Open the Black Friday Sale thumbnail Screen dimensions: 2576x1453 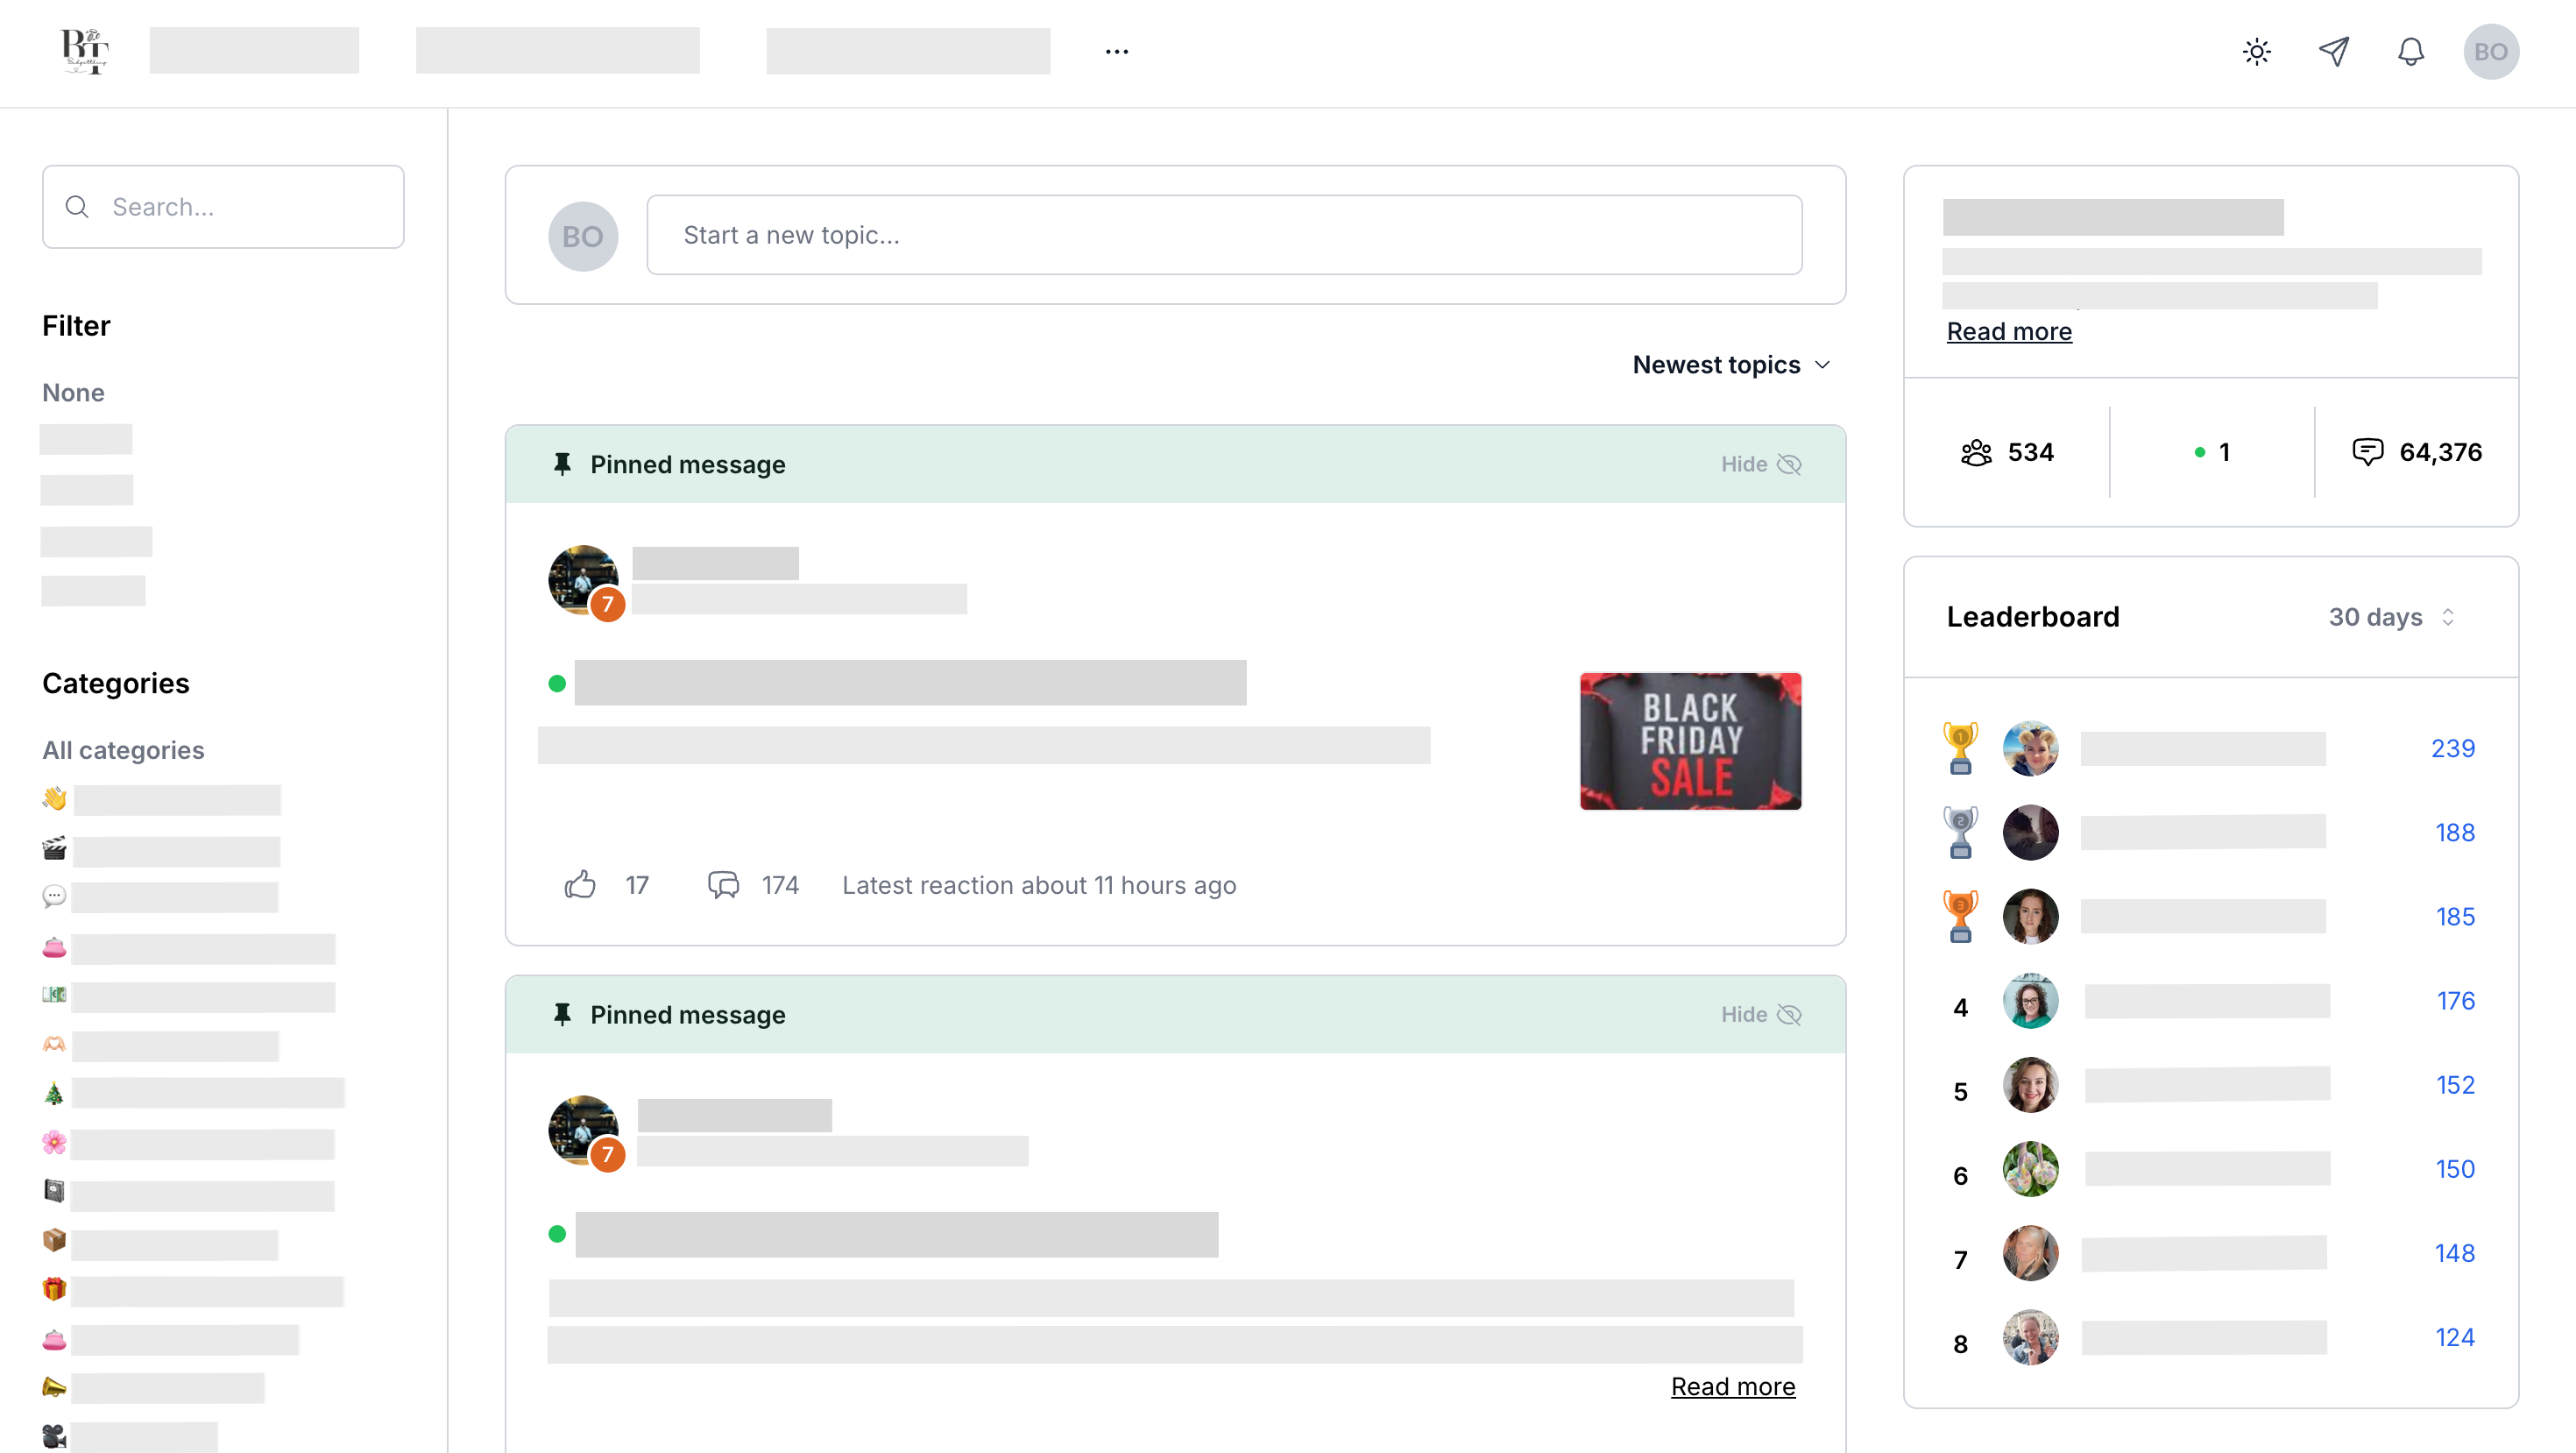tap(1690, 741)
